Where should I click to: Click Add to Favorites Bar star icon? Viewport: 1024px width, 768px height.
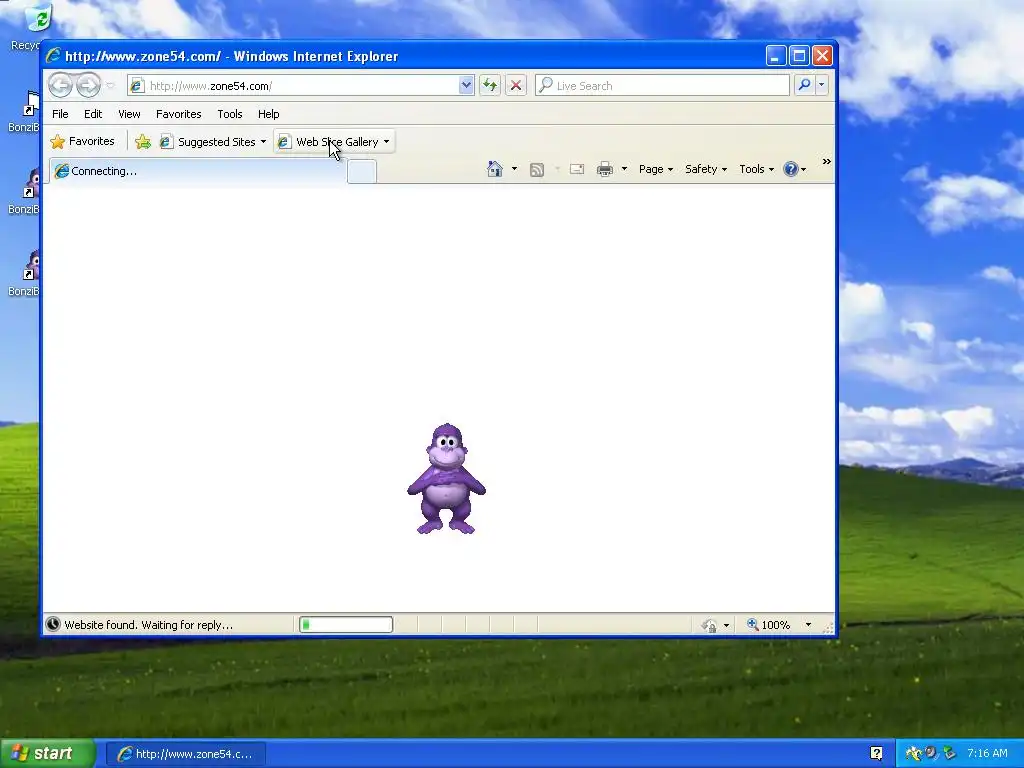[x=142, y=142]
